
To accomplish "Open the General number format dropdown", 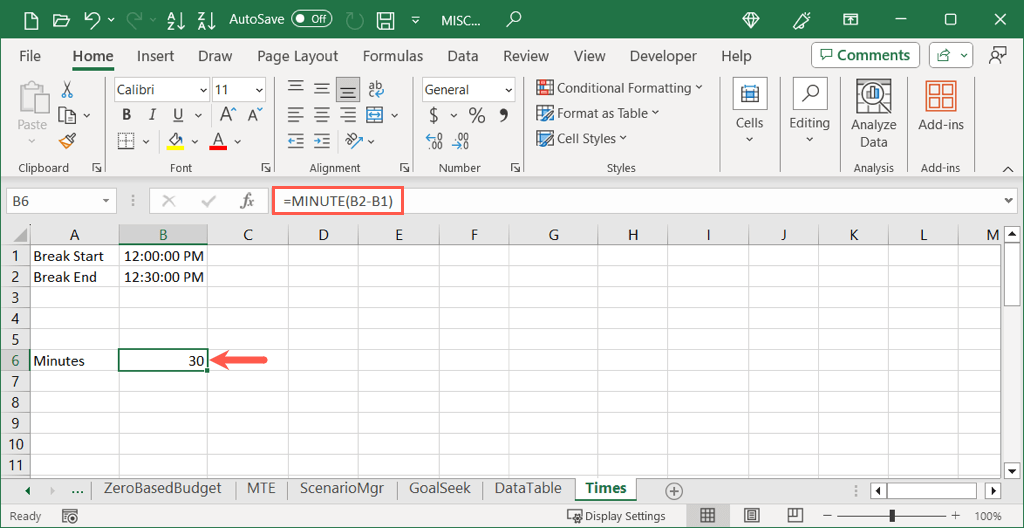I will point(509,90).
